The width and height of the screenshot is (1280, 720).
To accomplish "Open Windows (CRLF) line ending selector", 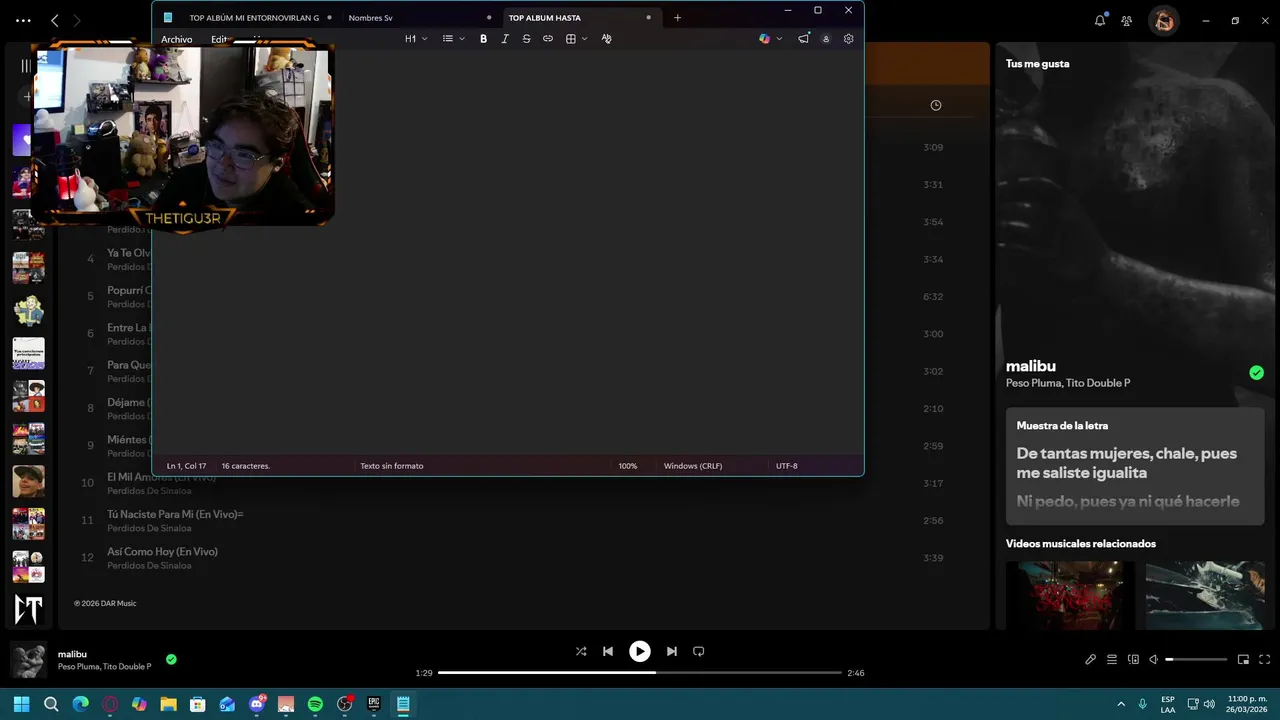I will coord(693,466).
